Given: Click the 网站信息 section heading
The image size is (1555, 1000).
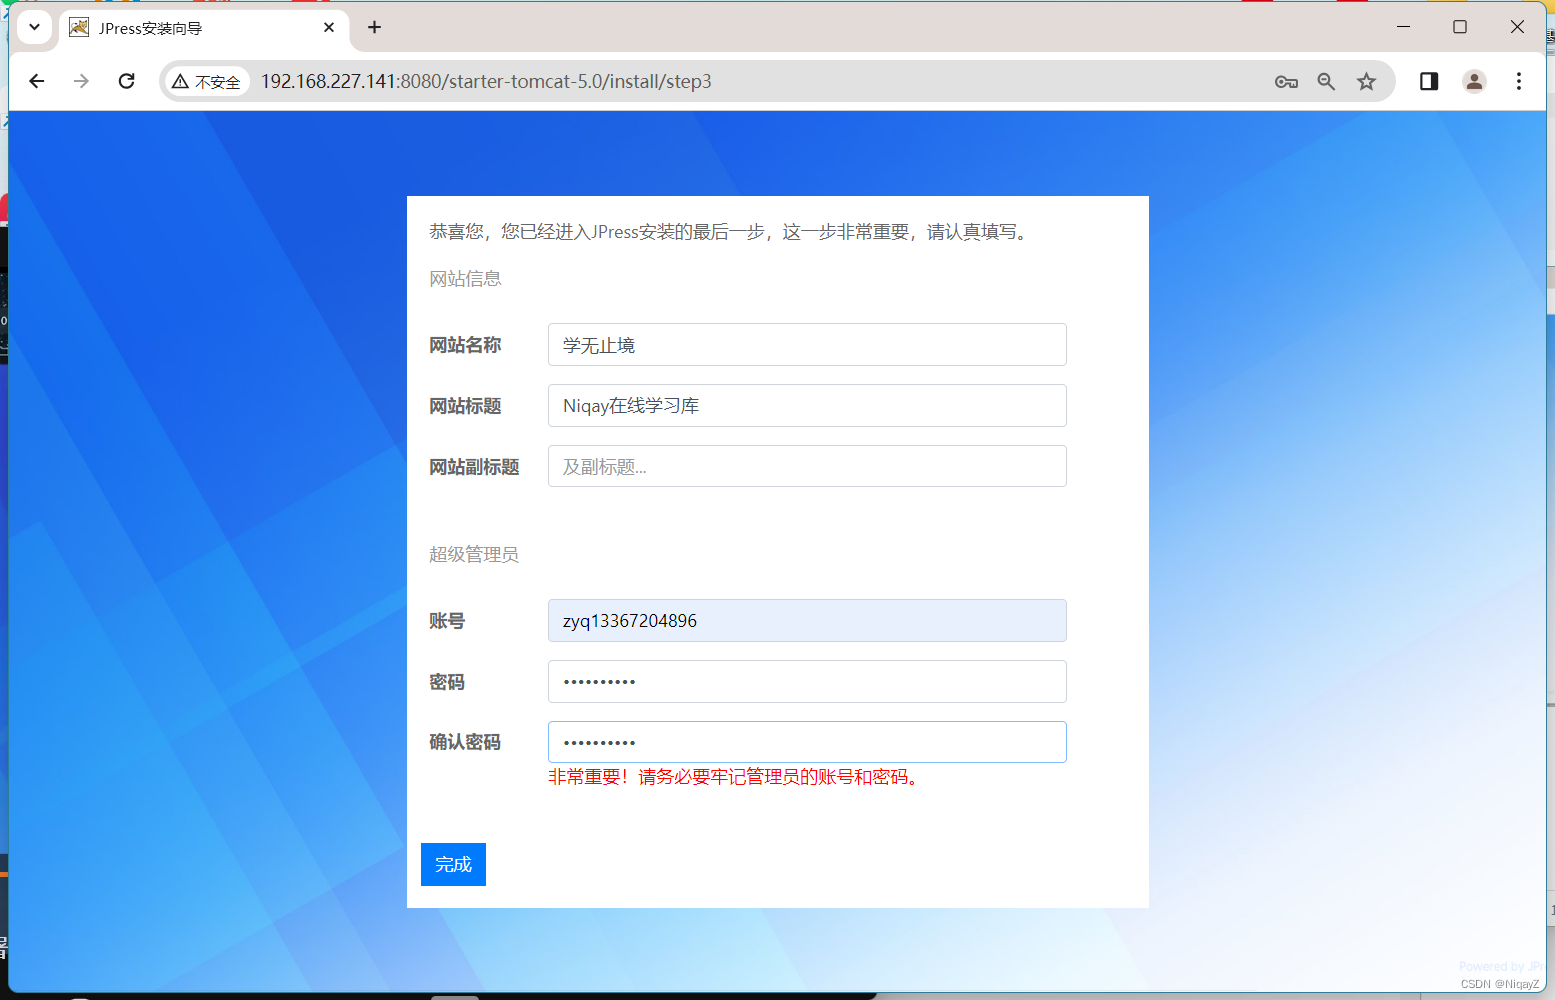Looking at the screenshot, I should pos(465,279).
